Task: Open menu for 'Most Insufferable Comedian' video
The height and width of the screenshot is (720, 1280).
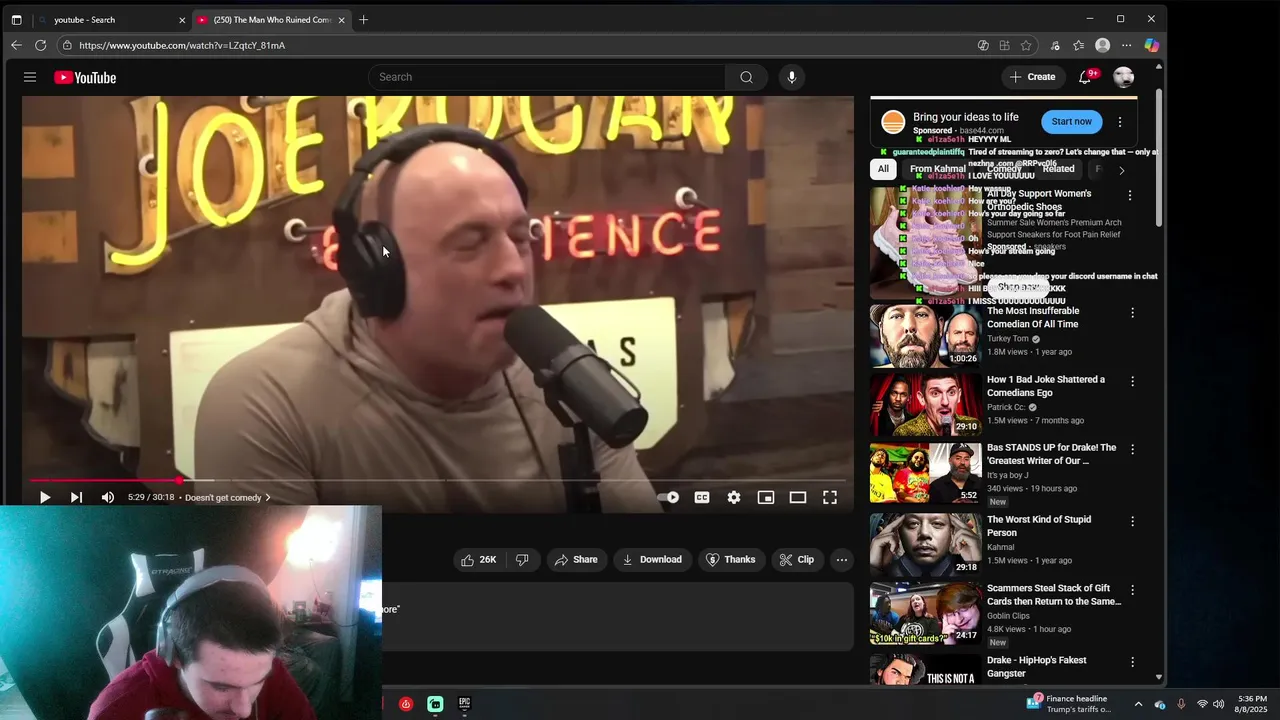Action: (x=1132, y=313)
